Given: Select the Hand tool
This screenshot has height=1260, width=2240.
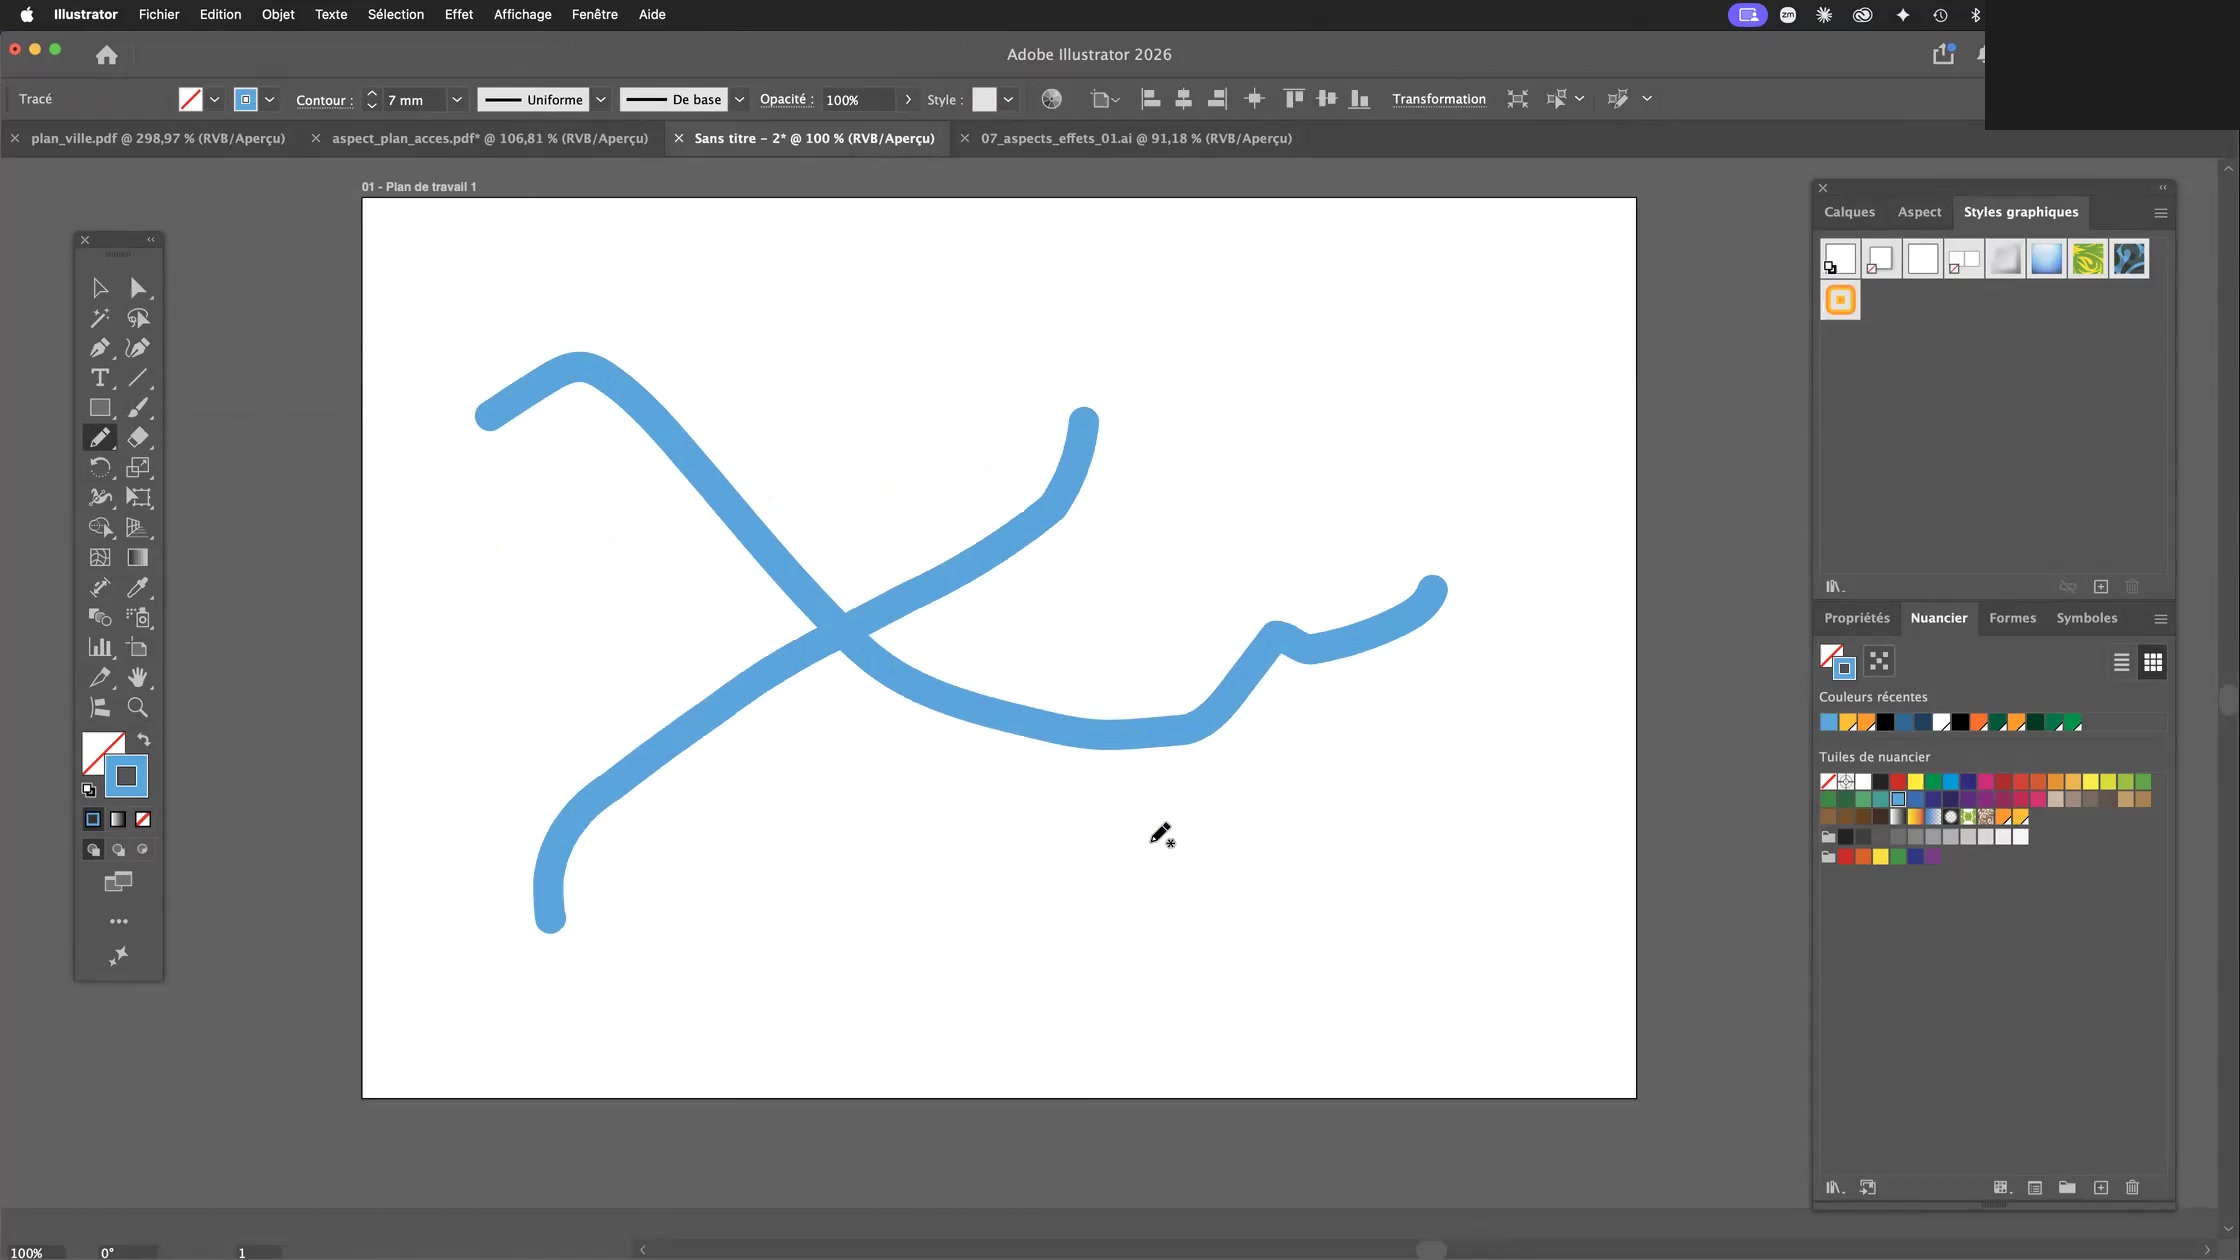Looking at the screenshot, I should click(x=138, y=677).
